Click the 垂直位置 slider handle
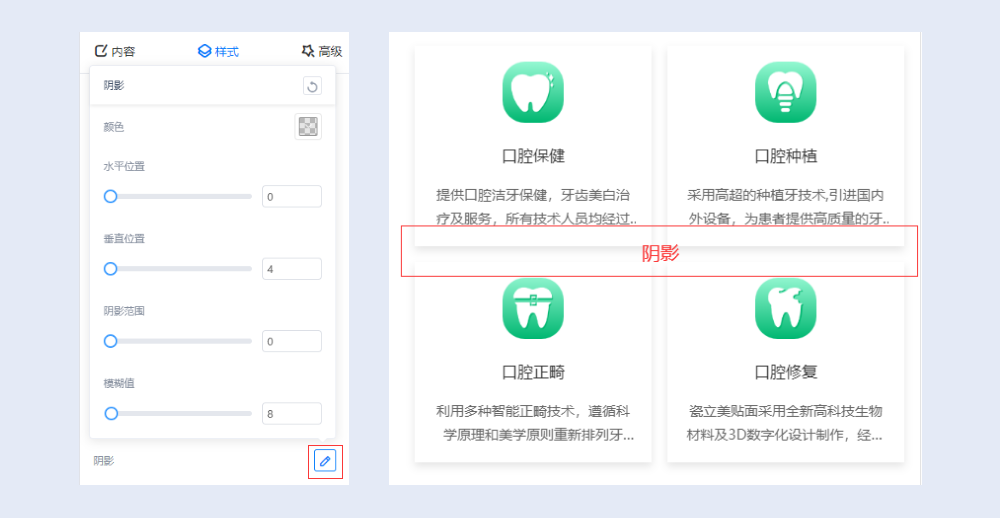The height and width of the screenshot is (518, 1000). (x=111, y=269)
